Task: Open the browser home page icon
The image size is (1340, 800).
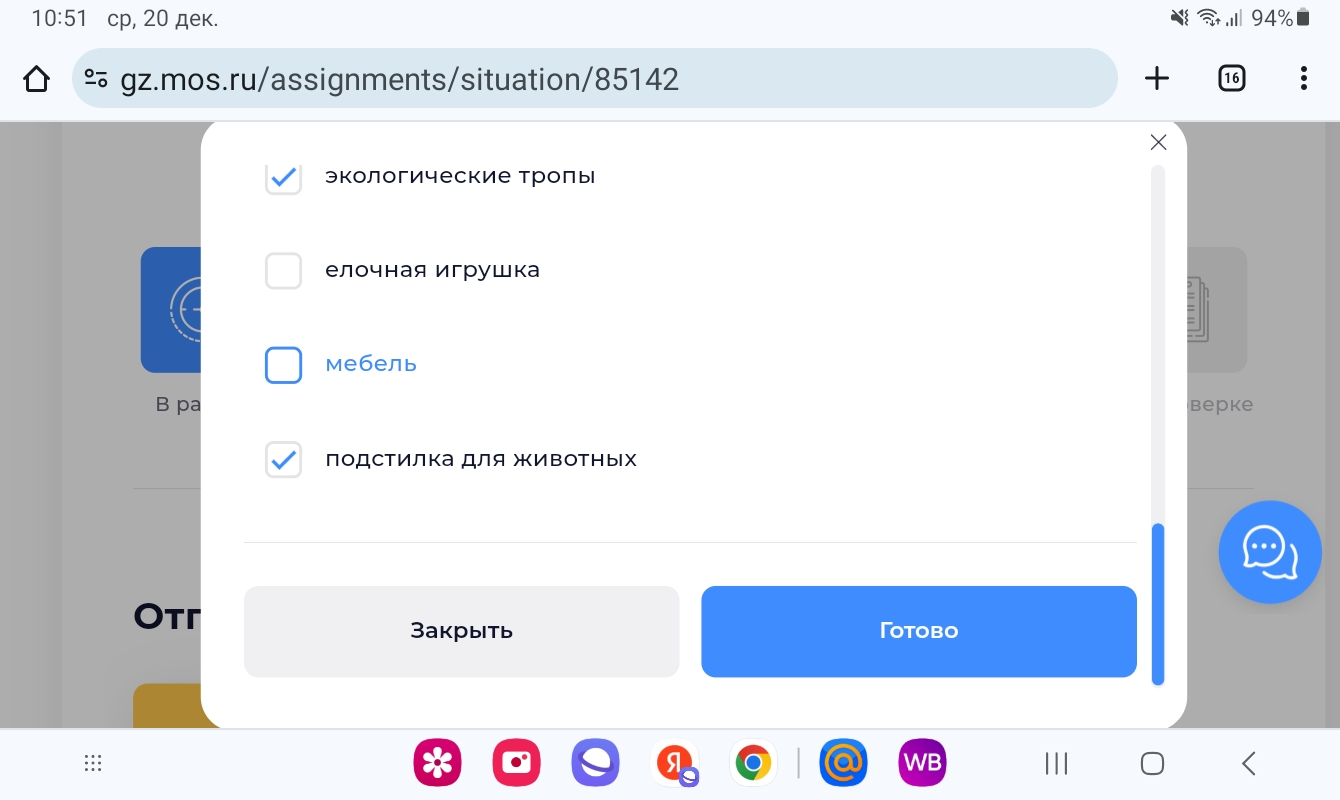Action: pyautogui.click(x=36, y=79)
